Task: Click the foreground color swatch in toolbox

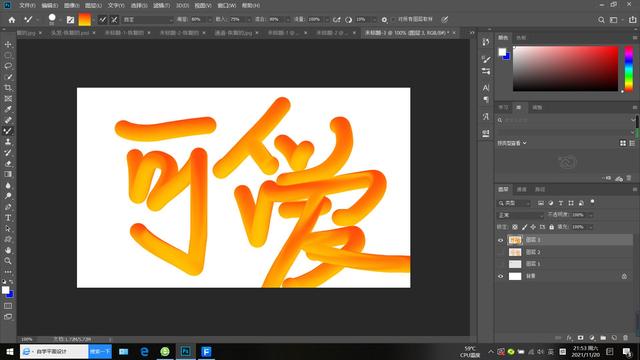Action: click(5, 290)
